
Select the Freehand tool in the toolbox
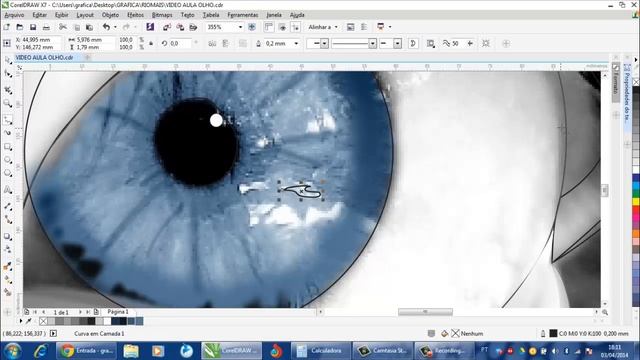click(x=8, y=120)
